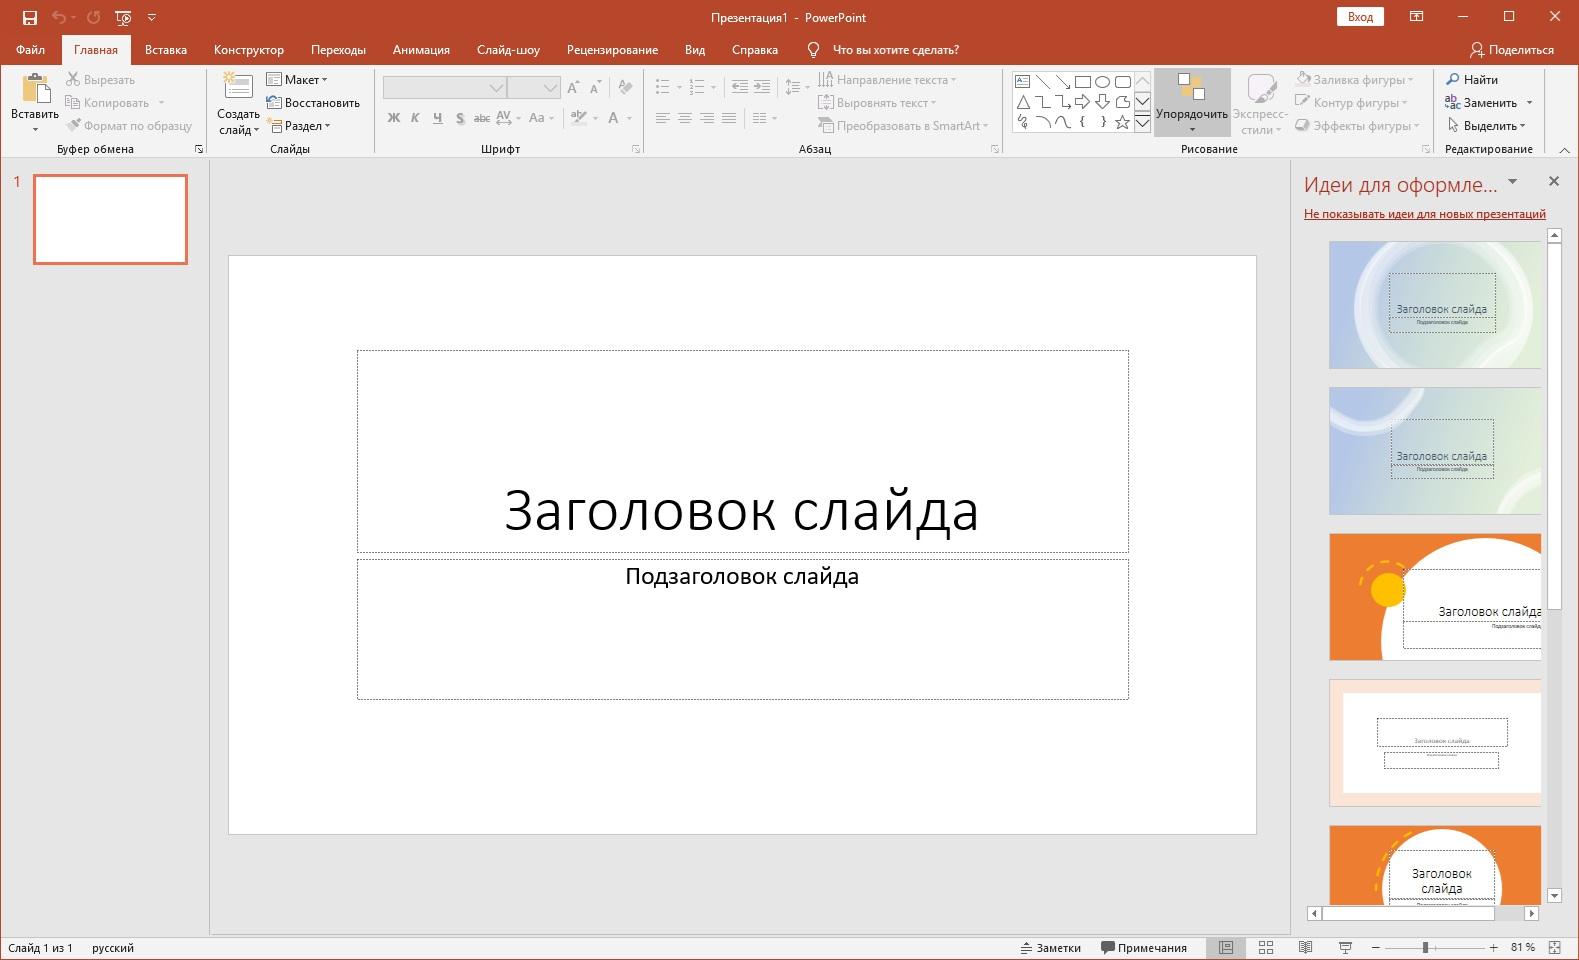The image size is (1579, 960).
Task: Start presentation from beginning icon
Action: click(x=123, y=17)
